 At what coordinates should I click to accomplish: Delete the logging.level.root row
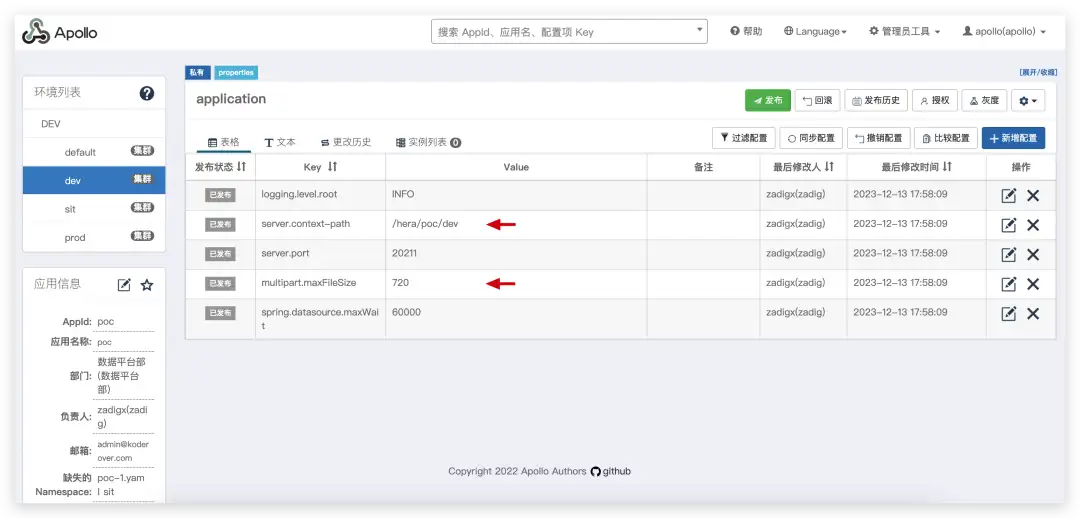1033,196
